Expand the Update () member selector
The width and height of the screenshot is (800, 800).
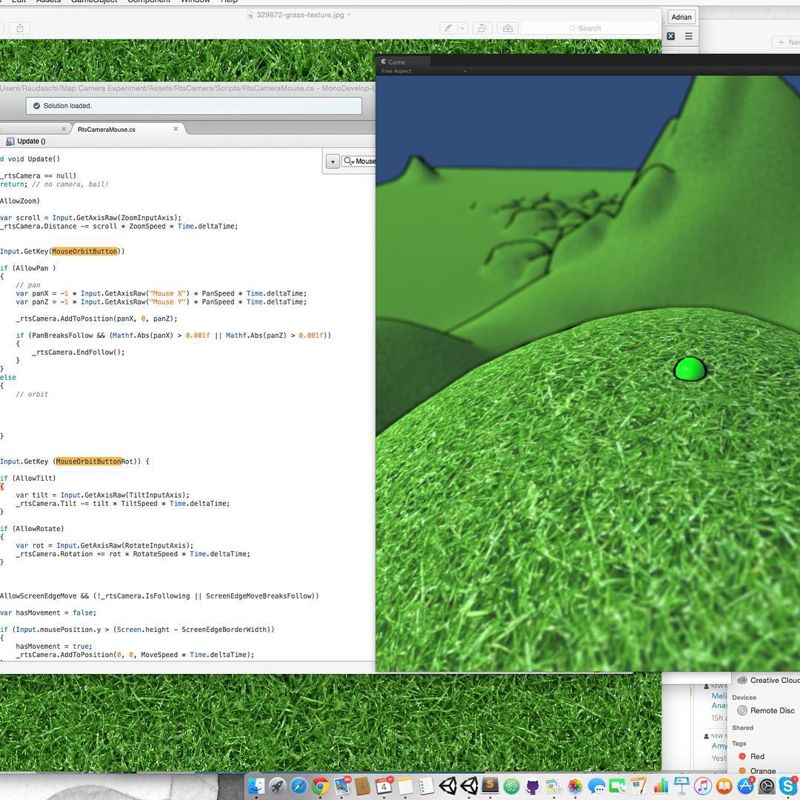coord(30,142)
